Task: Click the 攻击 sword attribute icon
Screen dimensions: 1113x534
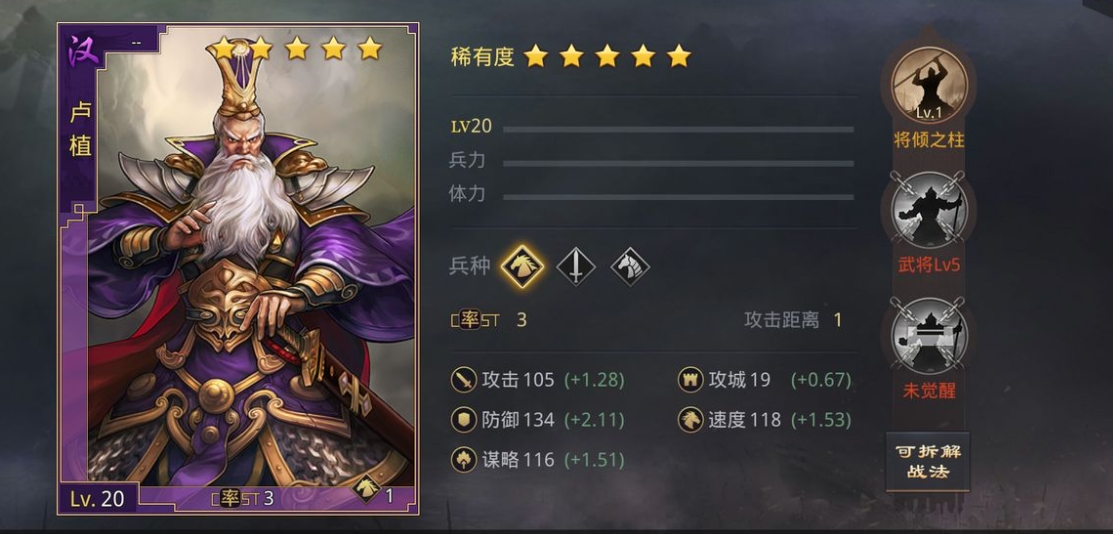Action: (464, 380)
